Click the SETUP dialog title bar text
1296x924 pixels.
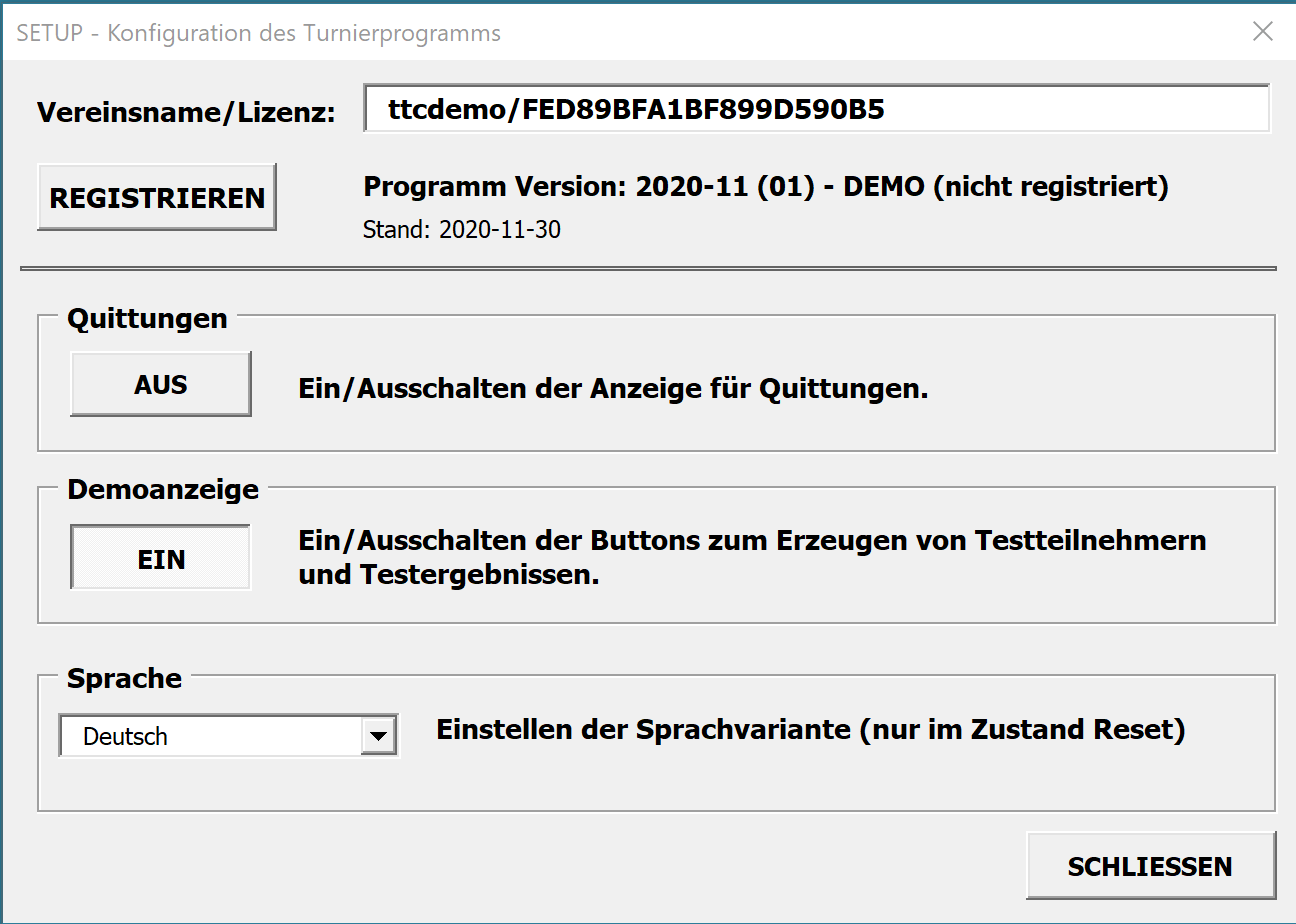[x=259, y=33]
